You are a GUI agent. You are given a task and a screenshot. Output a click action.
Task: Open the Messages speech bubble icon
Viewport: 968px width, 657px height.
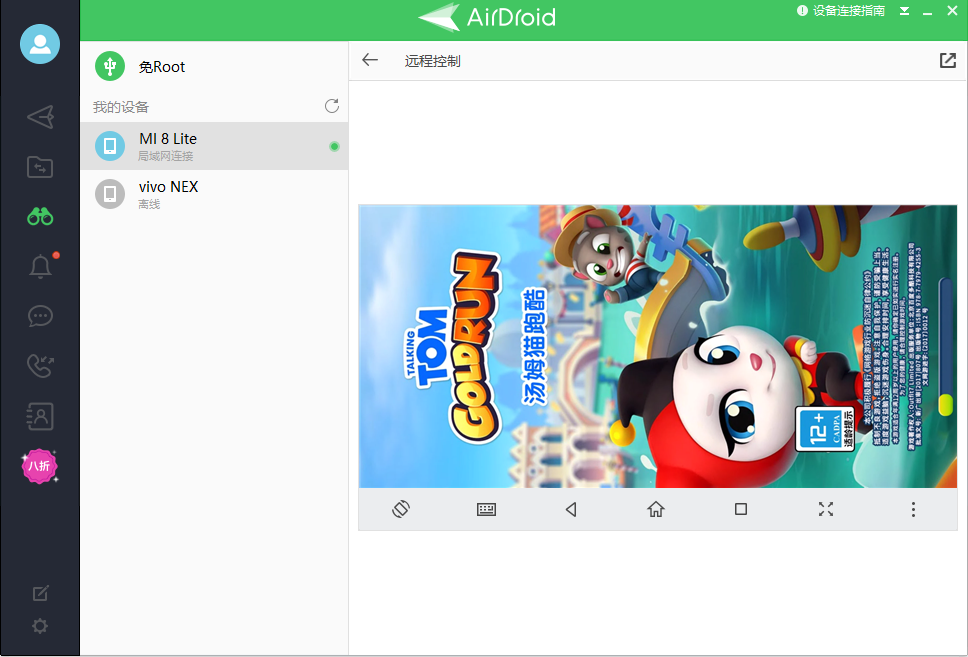pyautogui.click(x=40, y=316)
